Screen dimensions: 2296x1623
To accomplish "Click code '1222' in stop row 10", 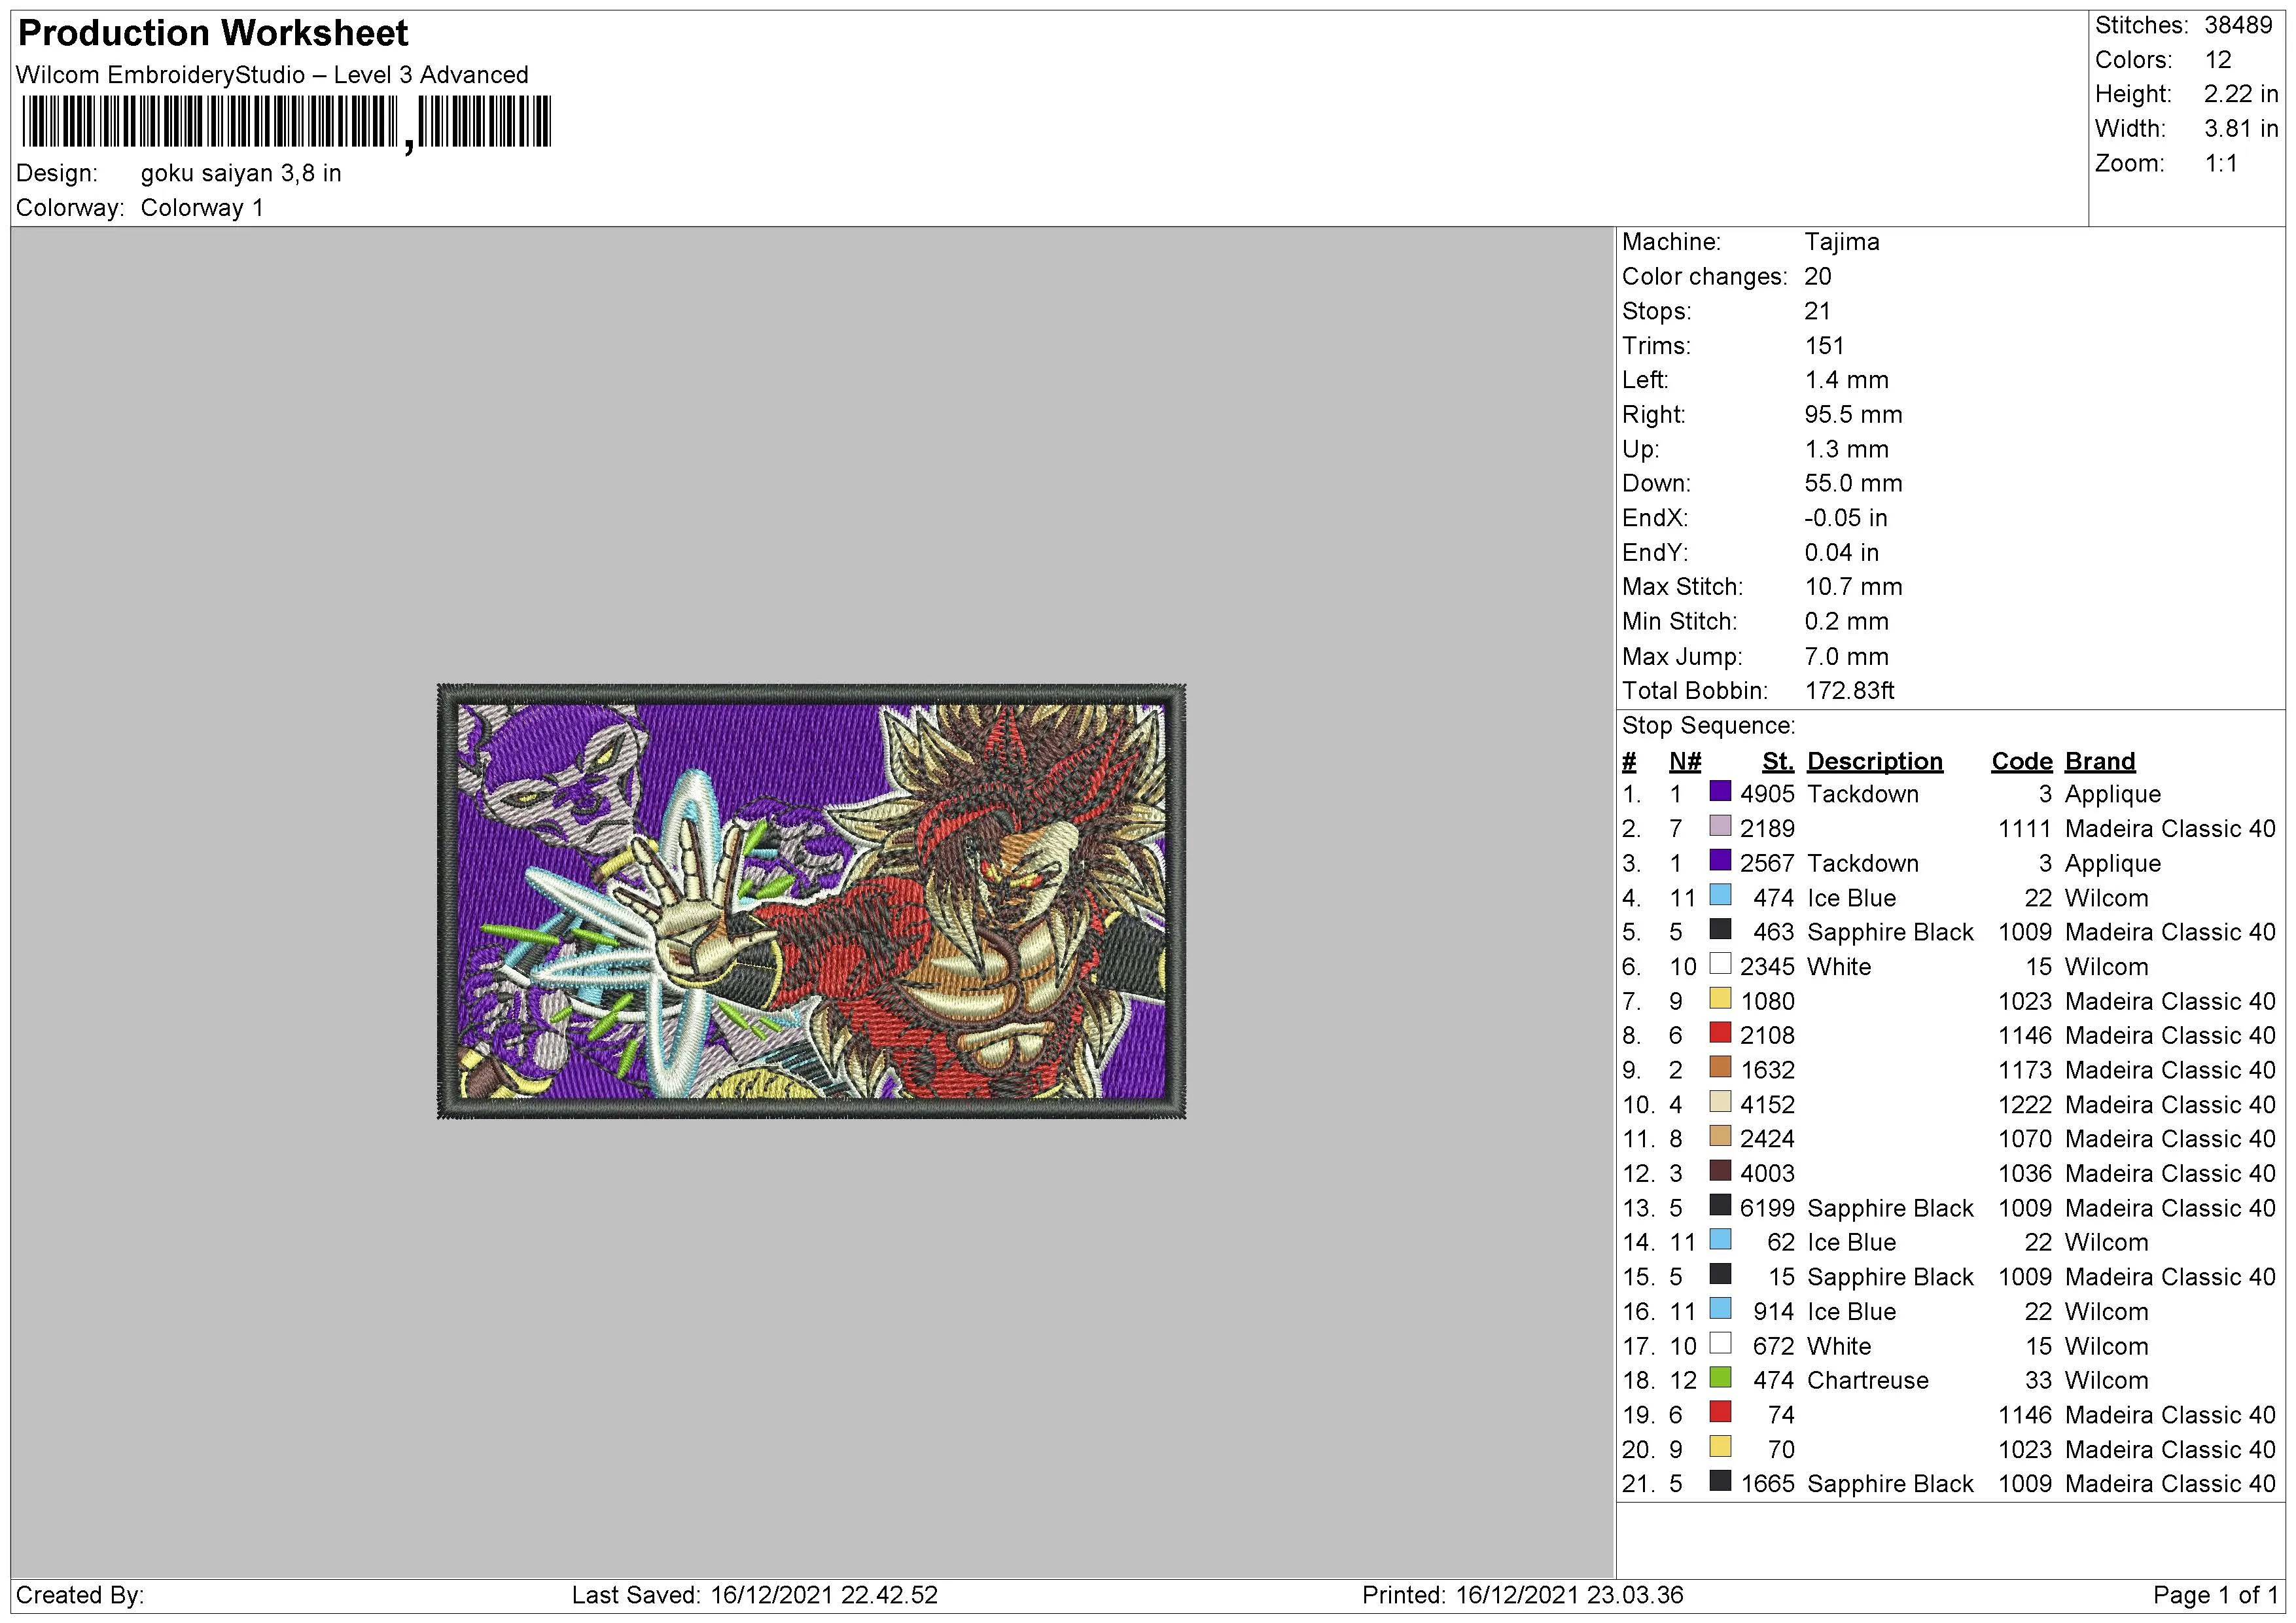I will tap(2025, 1105).
